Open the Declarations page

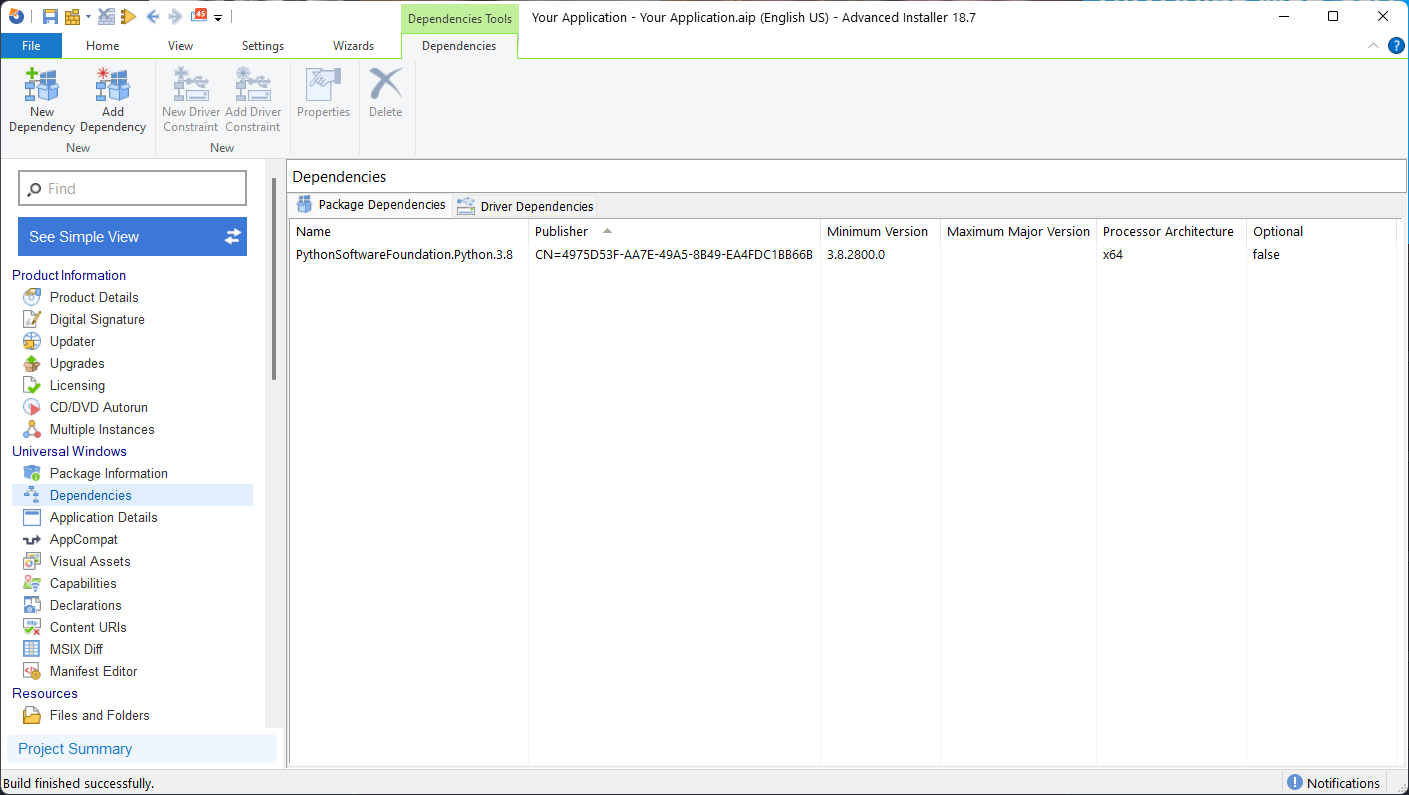coord(85,605)
